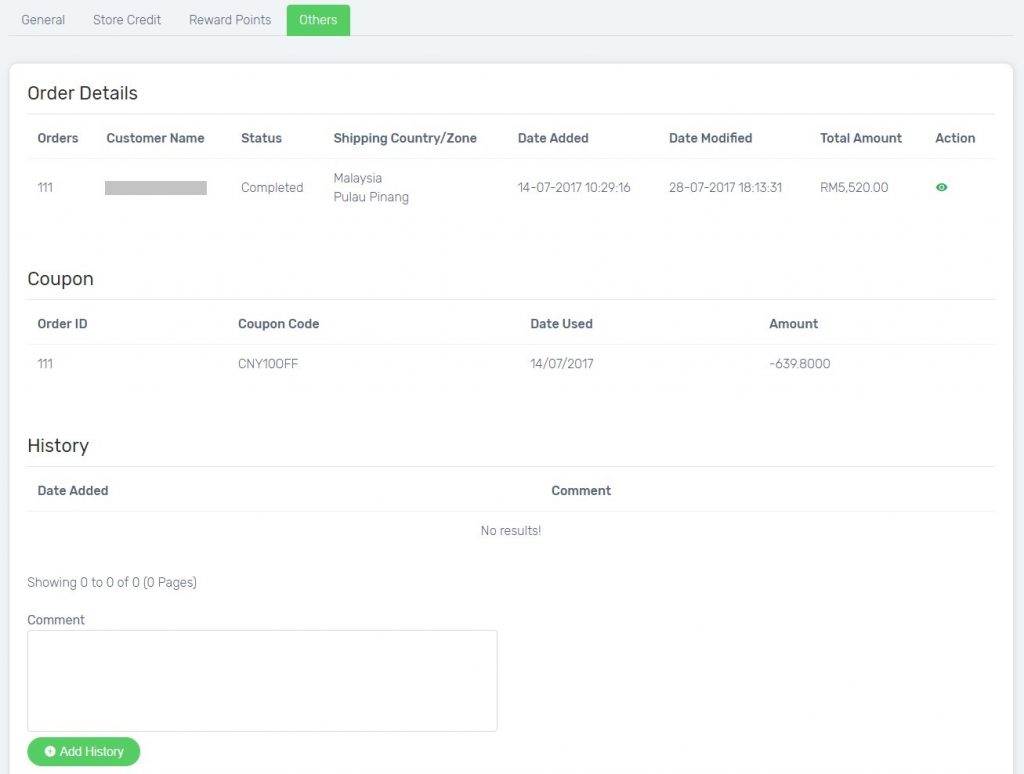Click the Date Added header in History section
Image resolution: width=1024 pixels, height=774 pixels.
73,490
